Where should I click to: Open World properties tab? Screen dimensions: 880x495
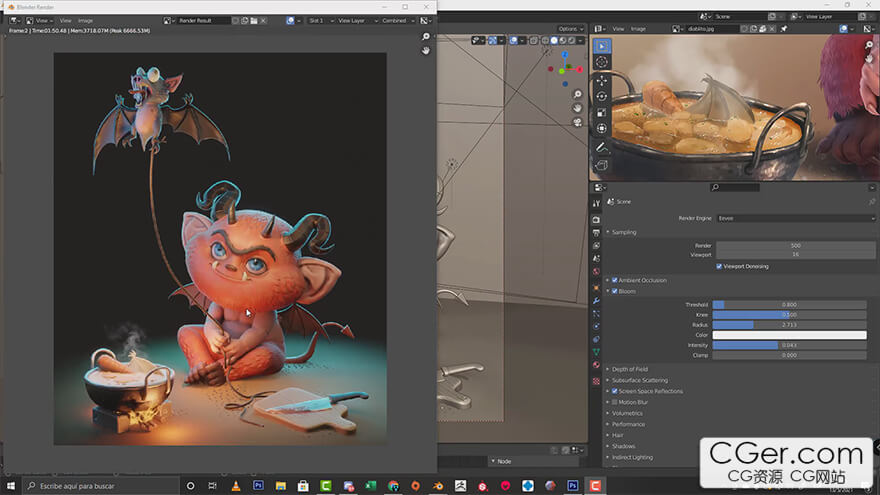(596, 272)
